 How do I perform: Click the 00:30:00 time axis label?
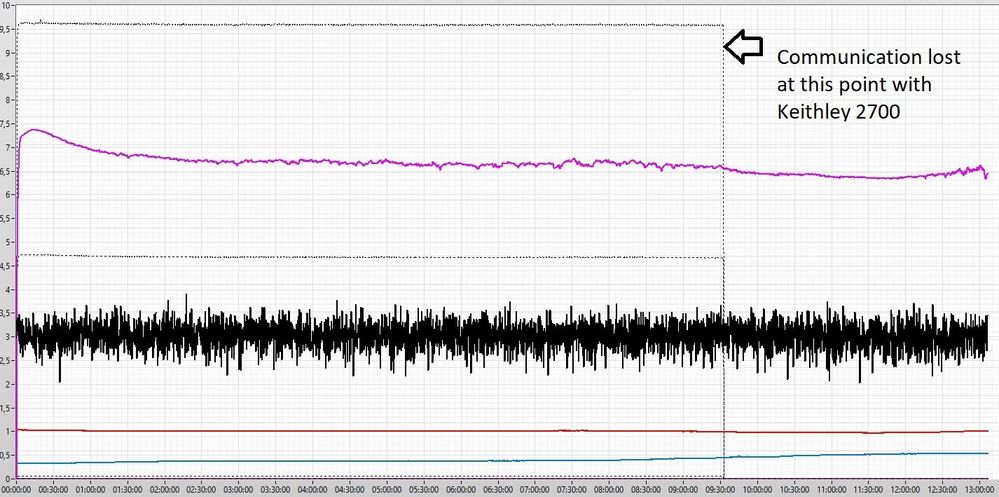(53, 491)
